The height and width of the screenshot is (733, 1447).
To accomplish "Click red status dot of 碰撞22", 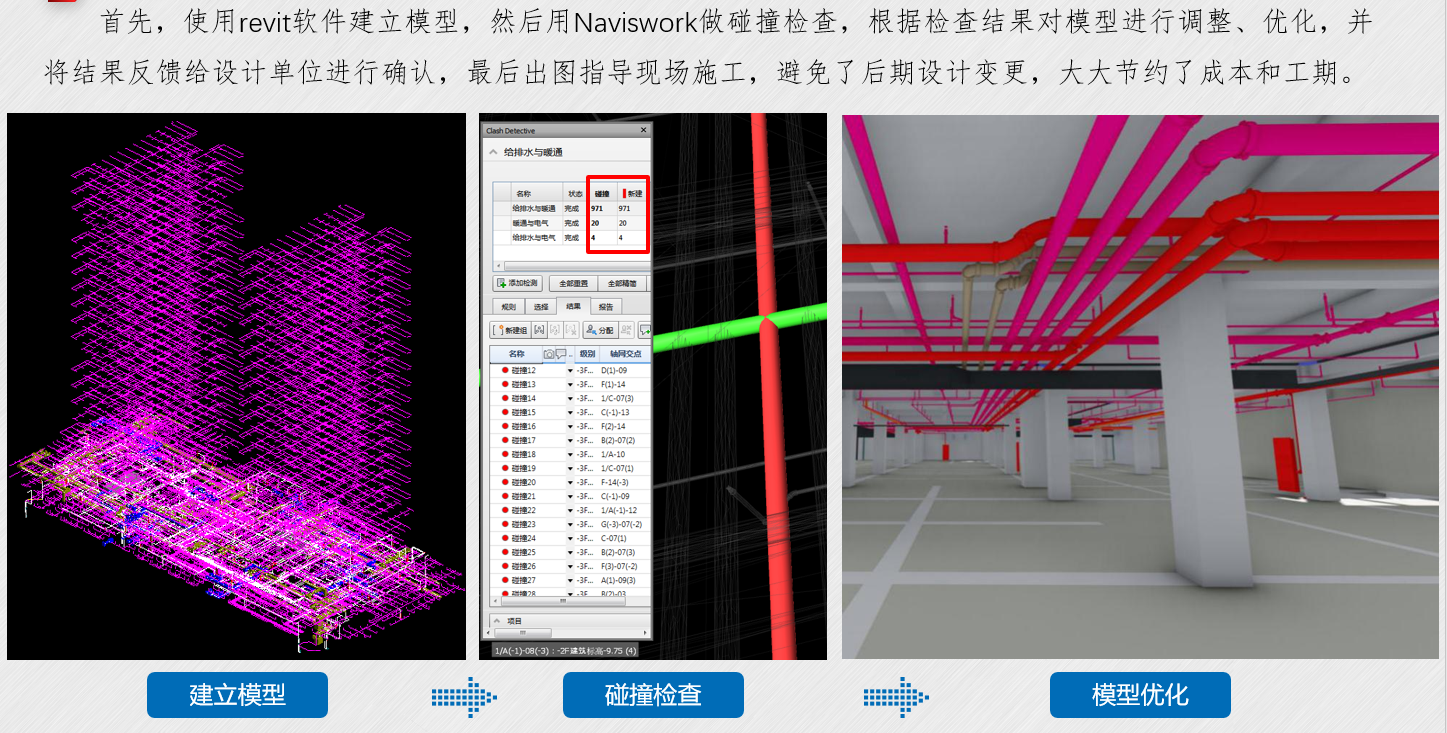I will tap(505, 510).
